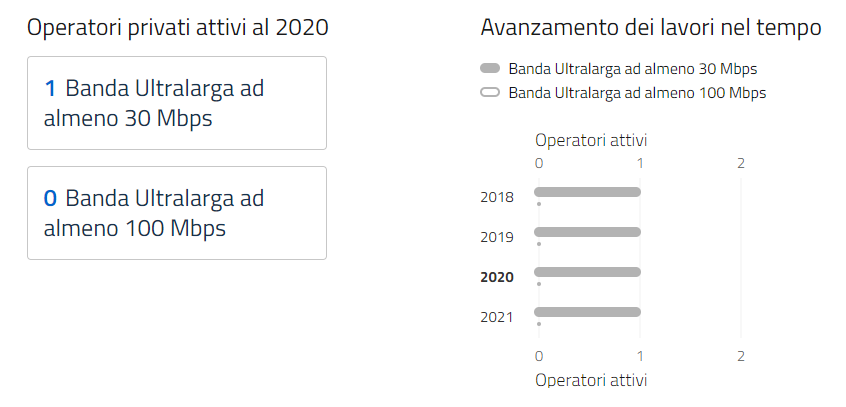Click the blue number 0 count
The width and height of the screenshot is (846, 407).
point(50,198)
